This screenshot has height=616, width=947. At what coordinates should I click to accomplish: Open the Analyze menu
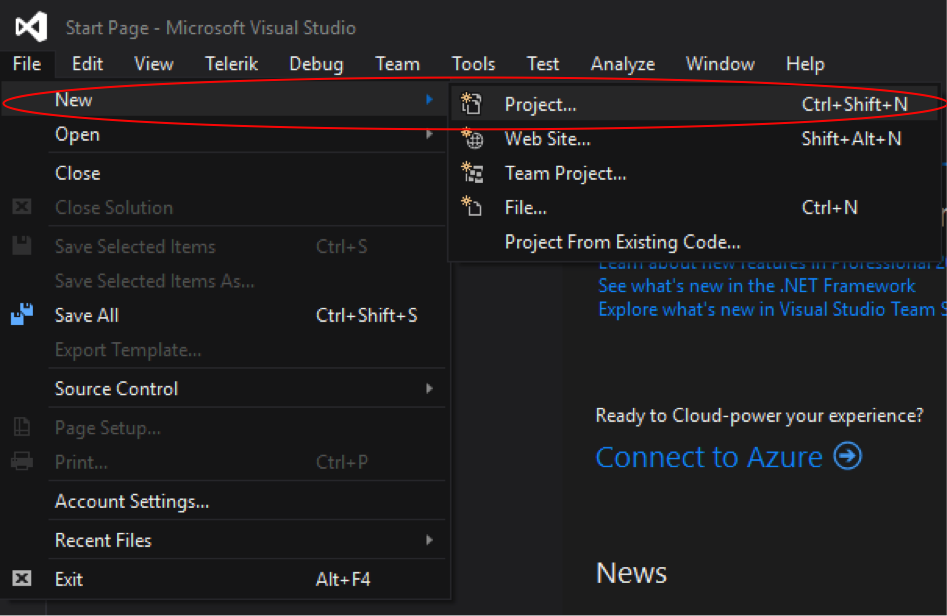[622, 64]
